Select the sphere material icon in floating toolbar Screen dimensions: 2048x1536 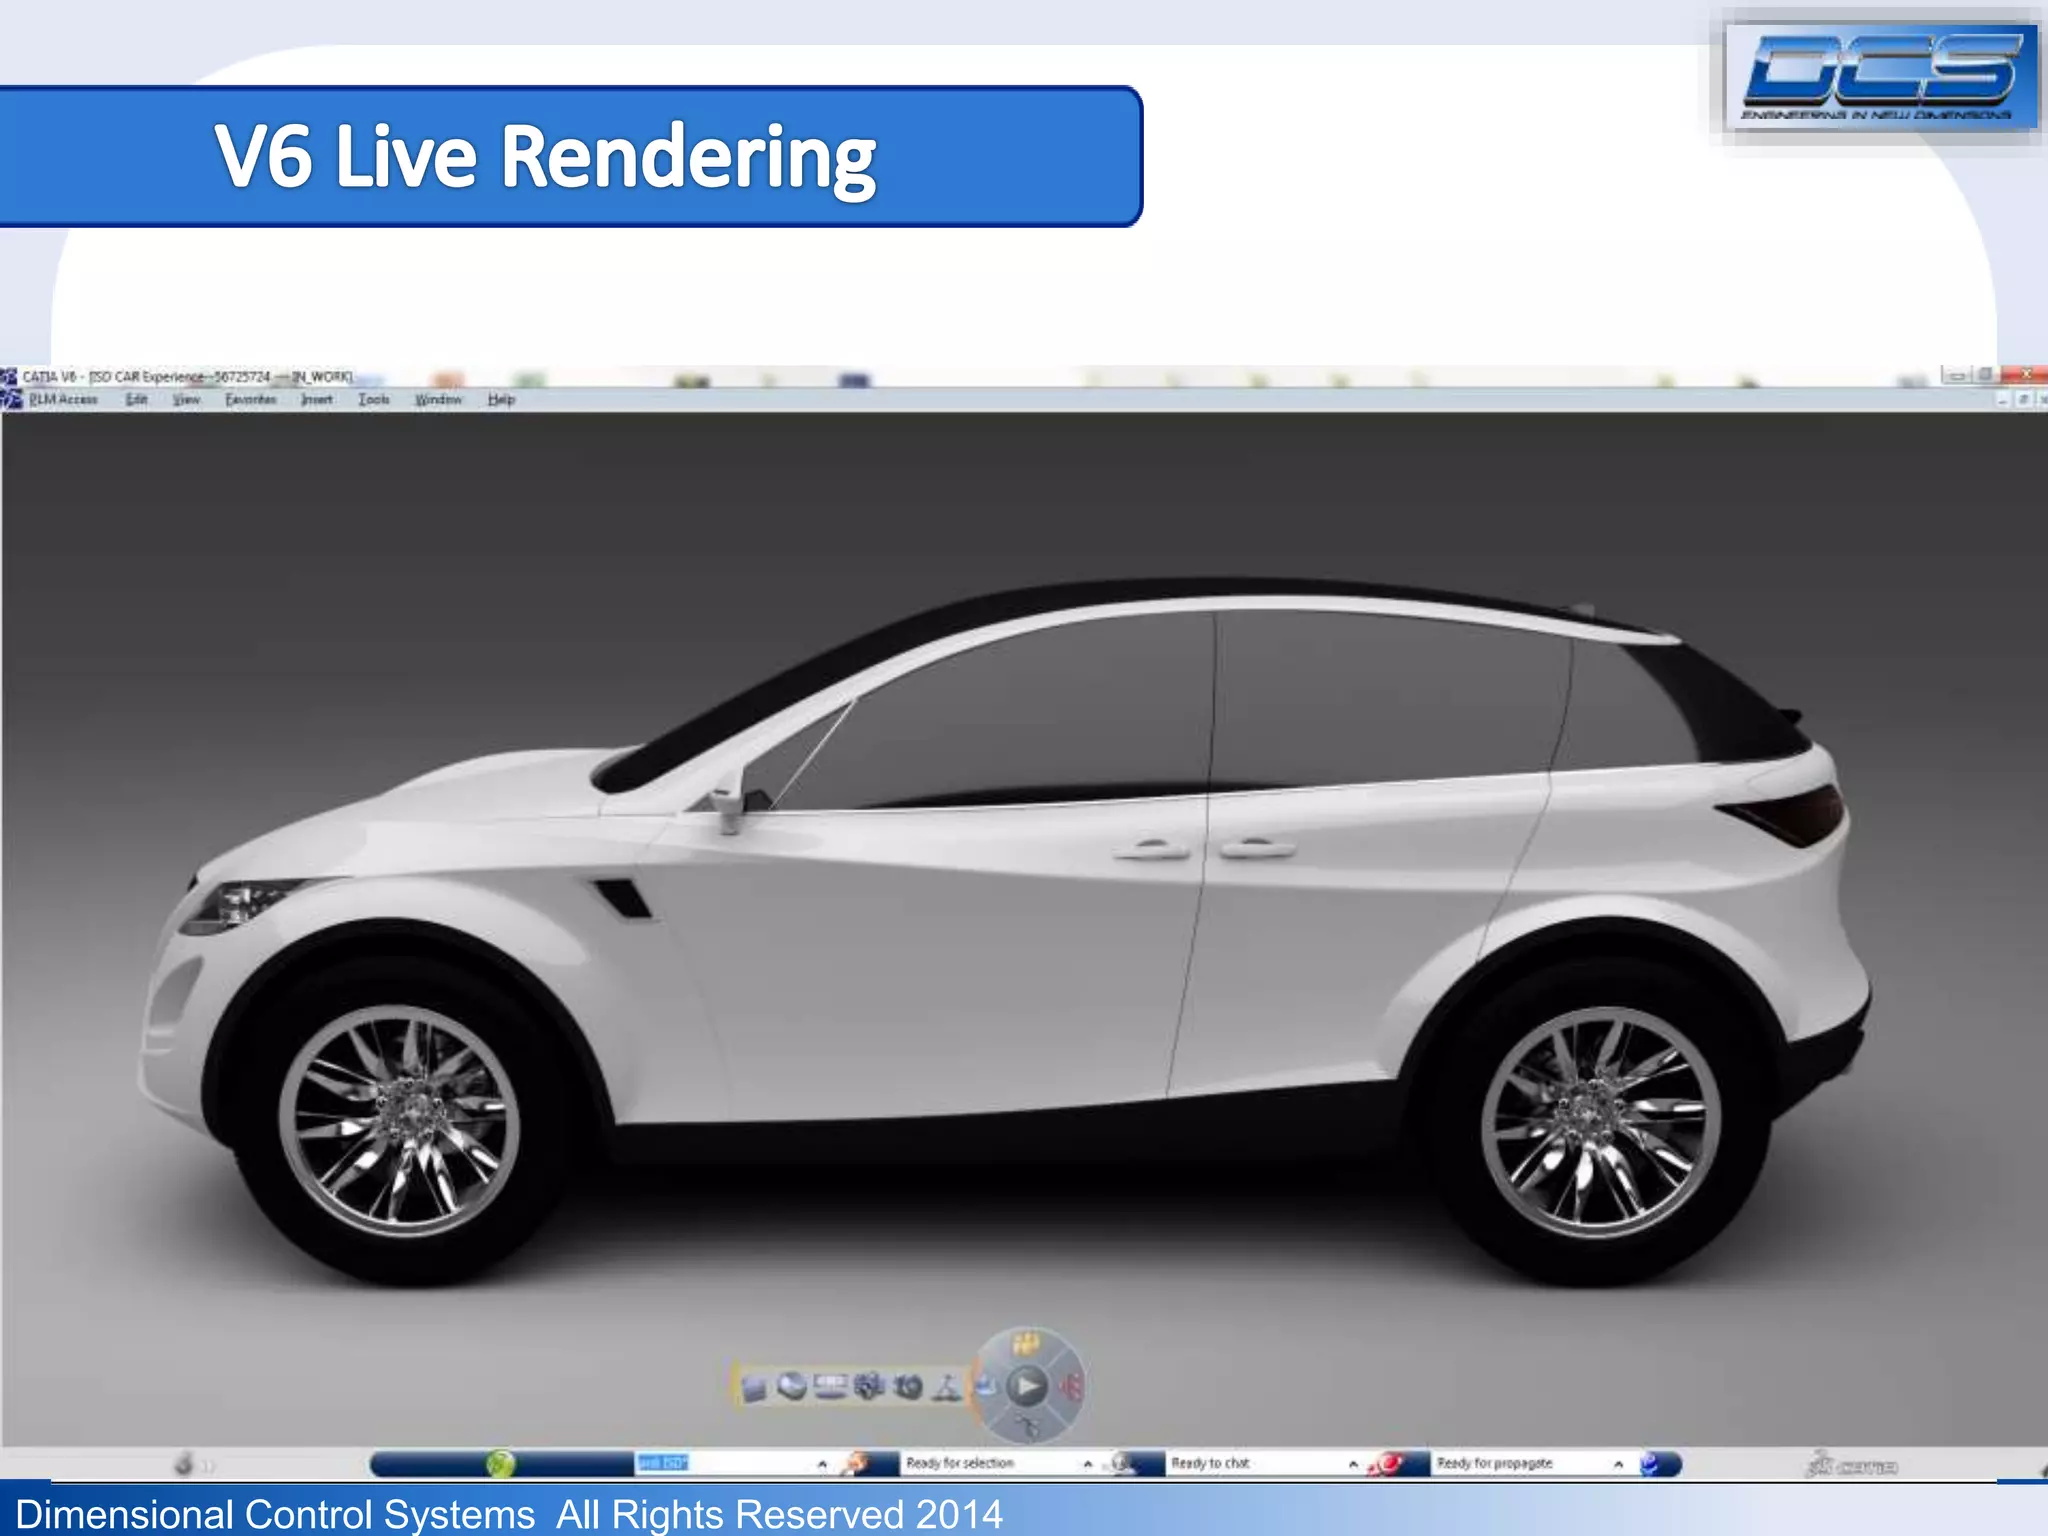[x=792, y=1387]
